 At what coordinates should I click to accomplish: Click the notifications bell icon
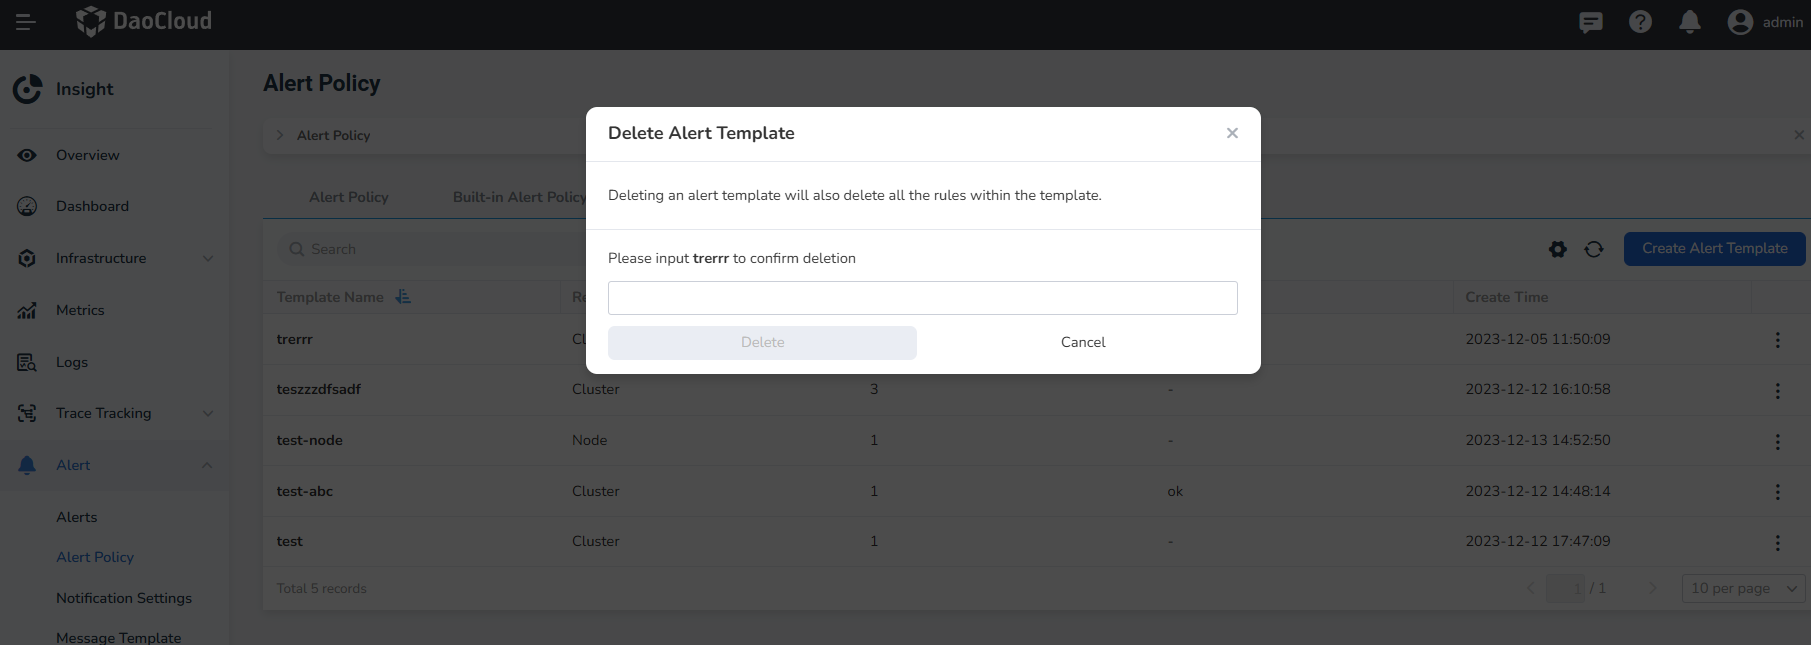[1690, 22]
